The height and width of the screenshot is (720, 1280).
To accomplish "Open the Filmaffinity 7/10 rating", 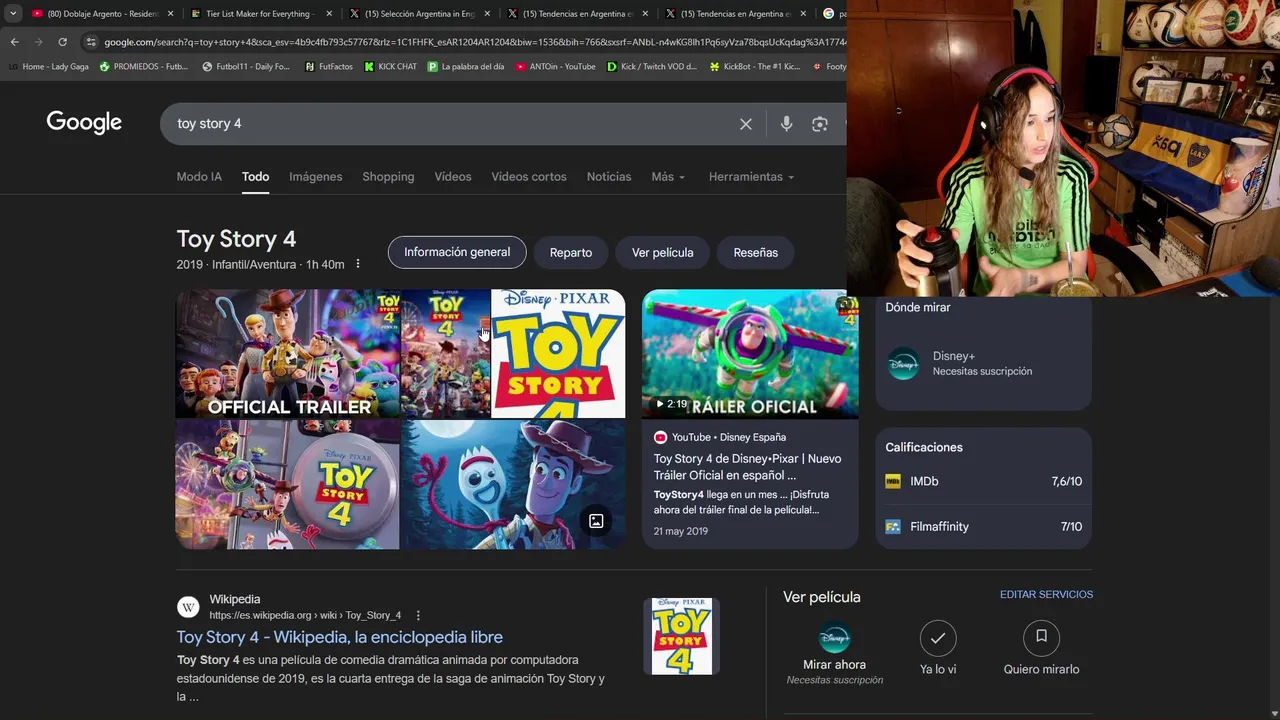I will 983,527.
